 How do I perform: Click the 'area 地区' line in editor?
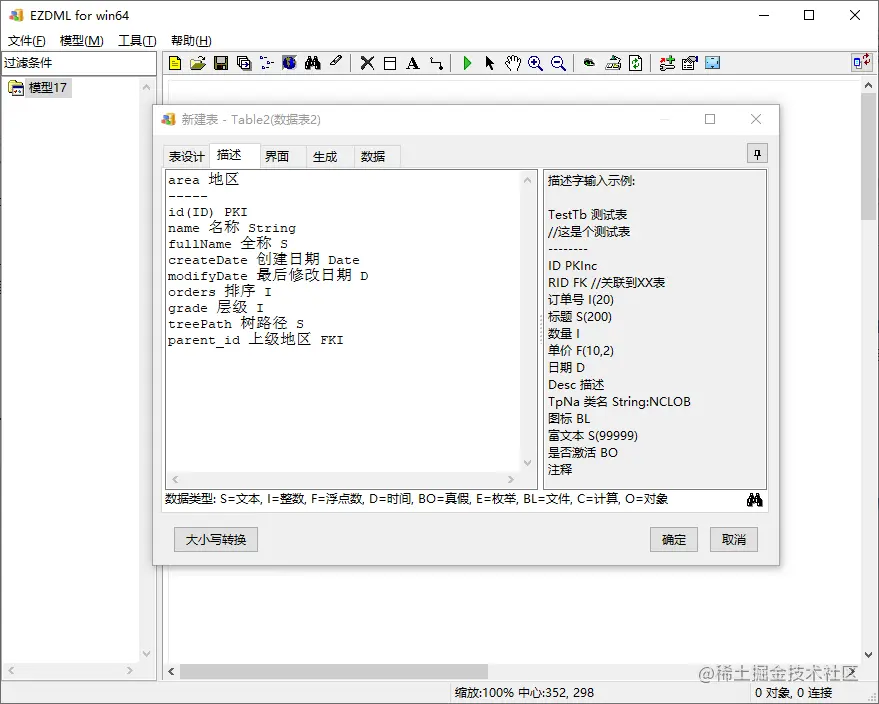(x=203, y=179)
